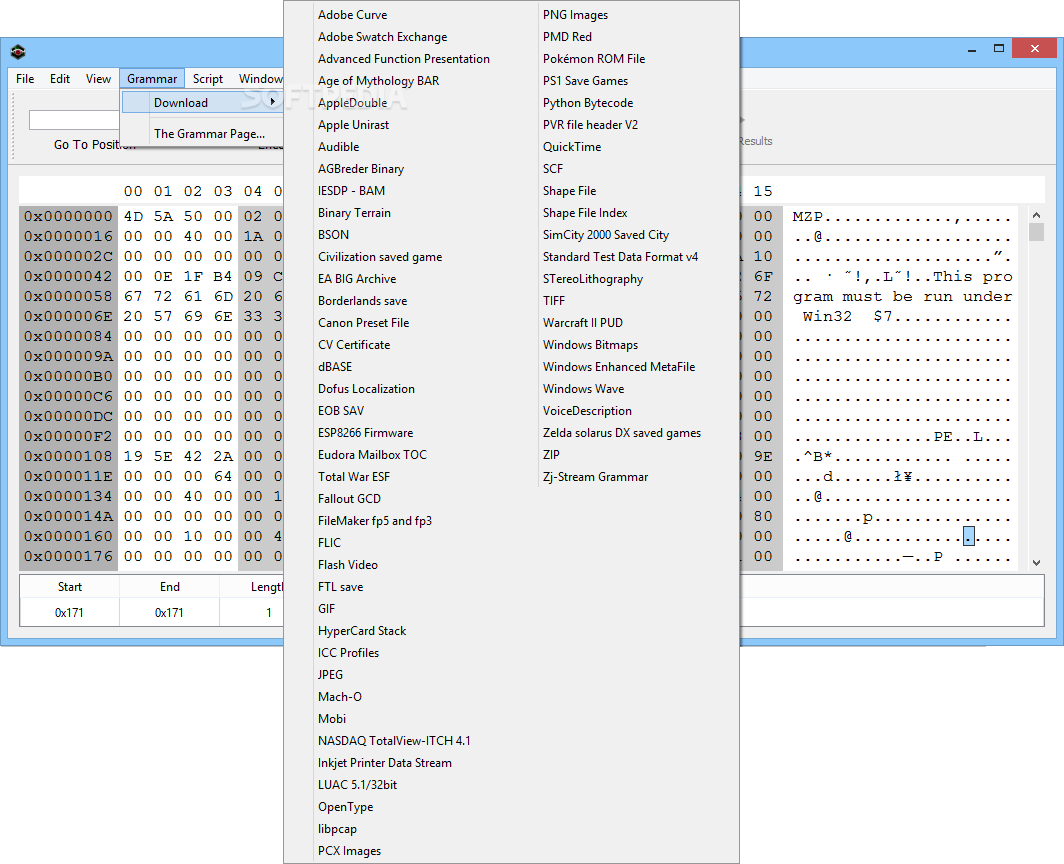
Task: Open the File menu
Action: click(x=25, y=79)
